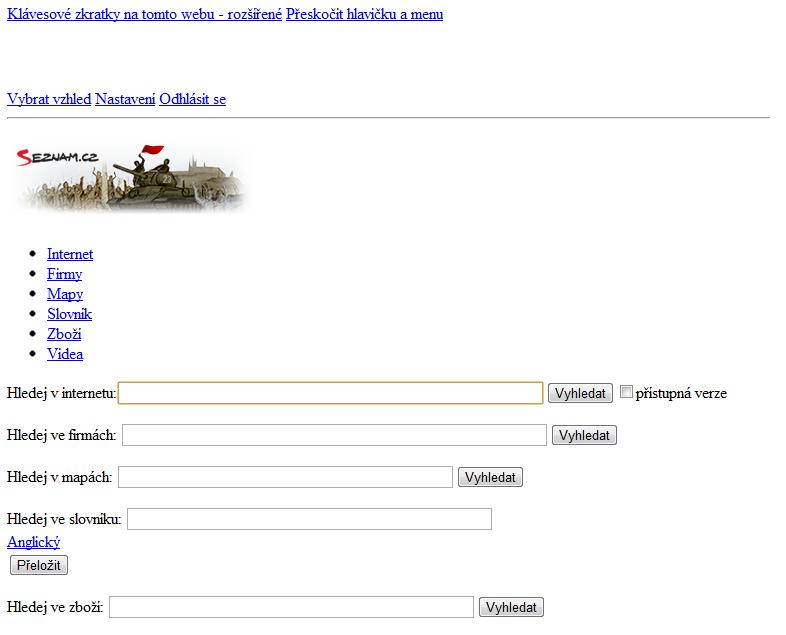The width and height of the screenshot is (786, 635).
Task: Click the Přeložit button
Action: [x=39, y=565]
